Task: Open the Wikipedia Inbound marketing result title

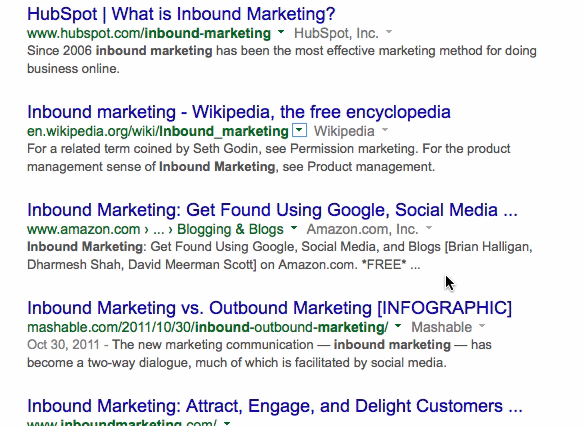Action: tap(239, 112)
